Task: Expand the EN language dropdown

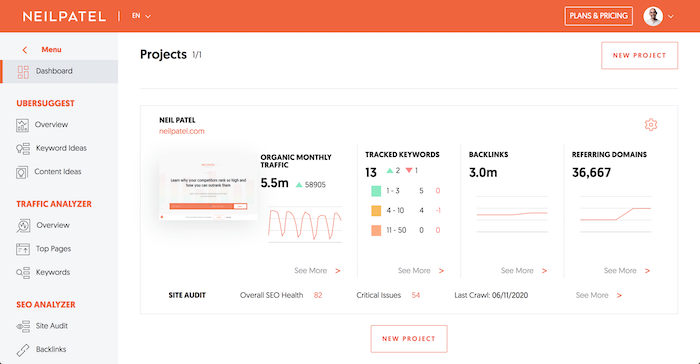Action: click(x=141, y=16)
